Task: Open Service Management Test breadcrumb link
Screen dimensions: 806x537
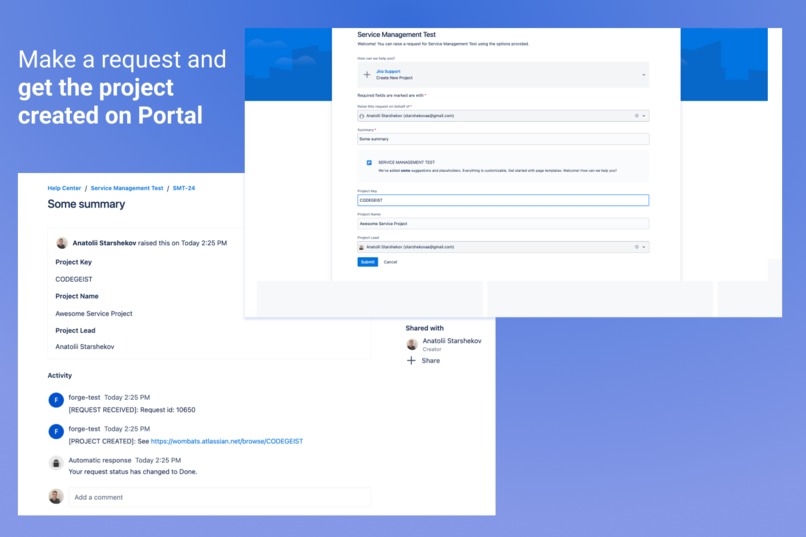Action: pyautogui.click(x=127, y=188)
